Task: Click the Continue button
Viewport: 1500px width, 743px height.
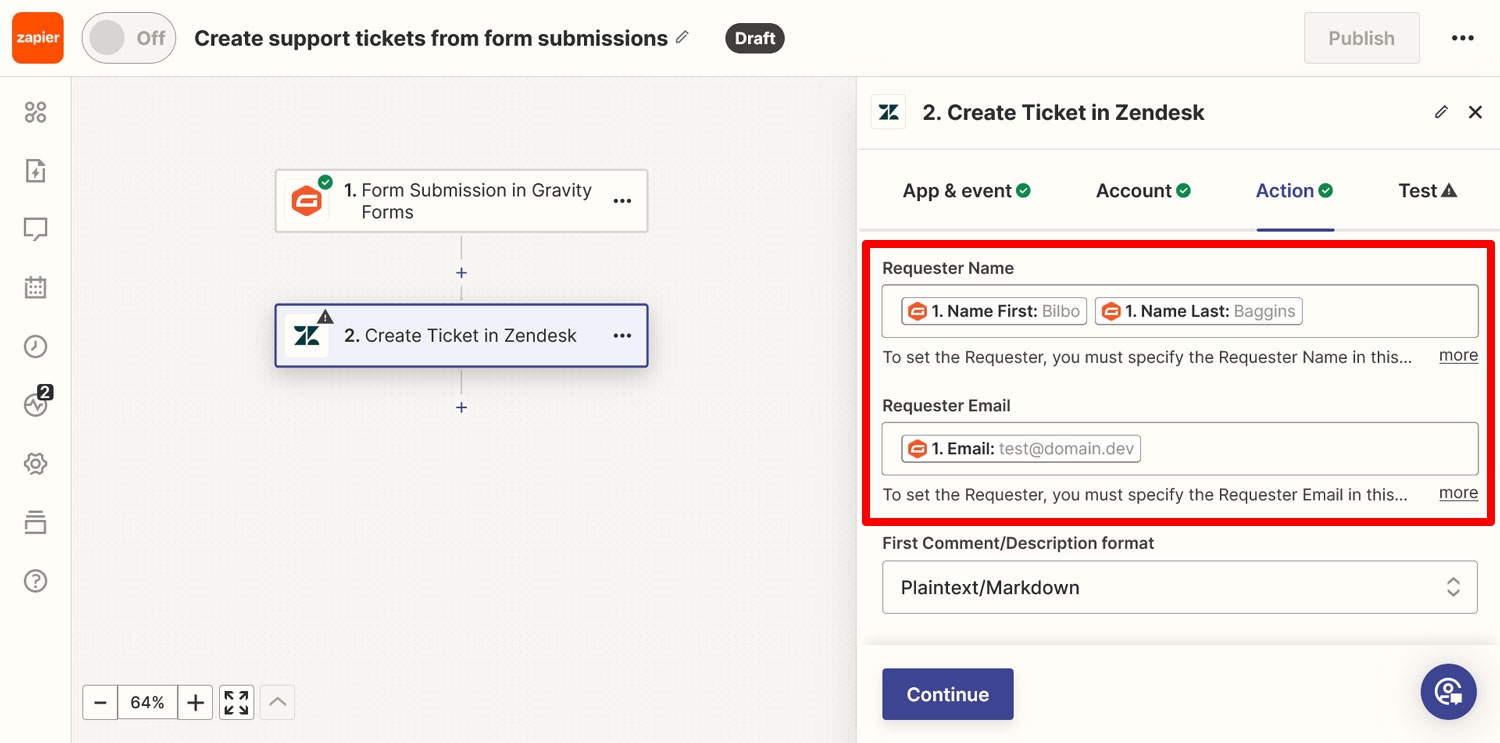Action: pos(948,694)
